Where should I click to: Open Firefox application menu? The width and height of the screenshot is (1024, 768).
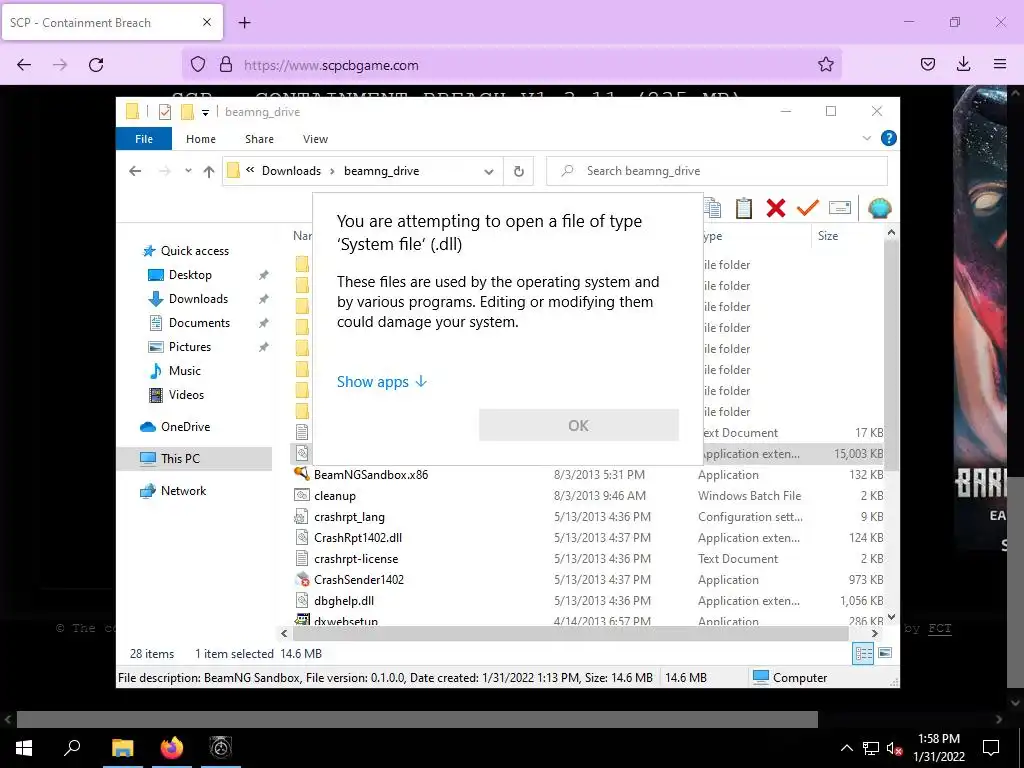pyautogui.click(x=1000, y=64)
